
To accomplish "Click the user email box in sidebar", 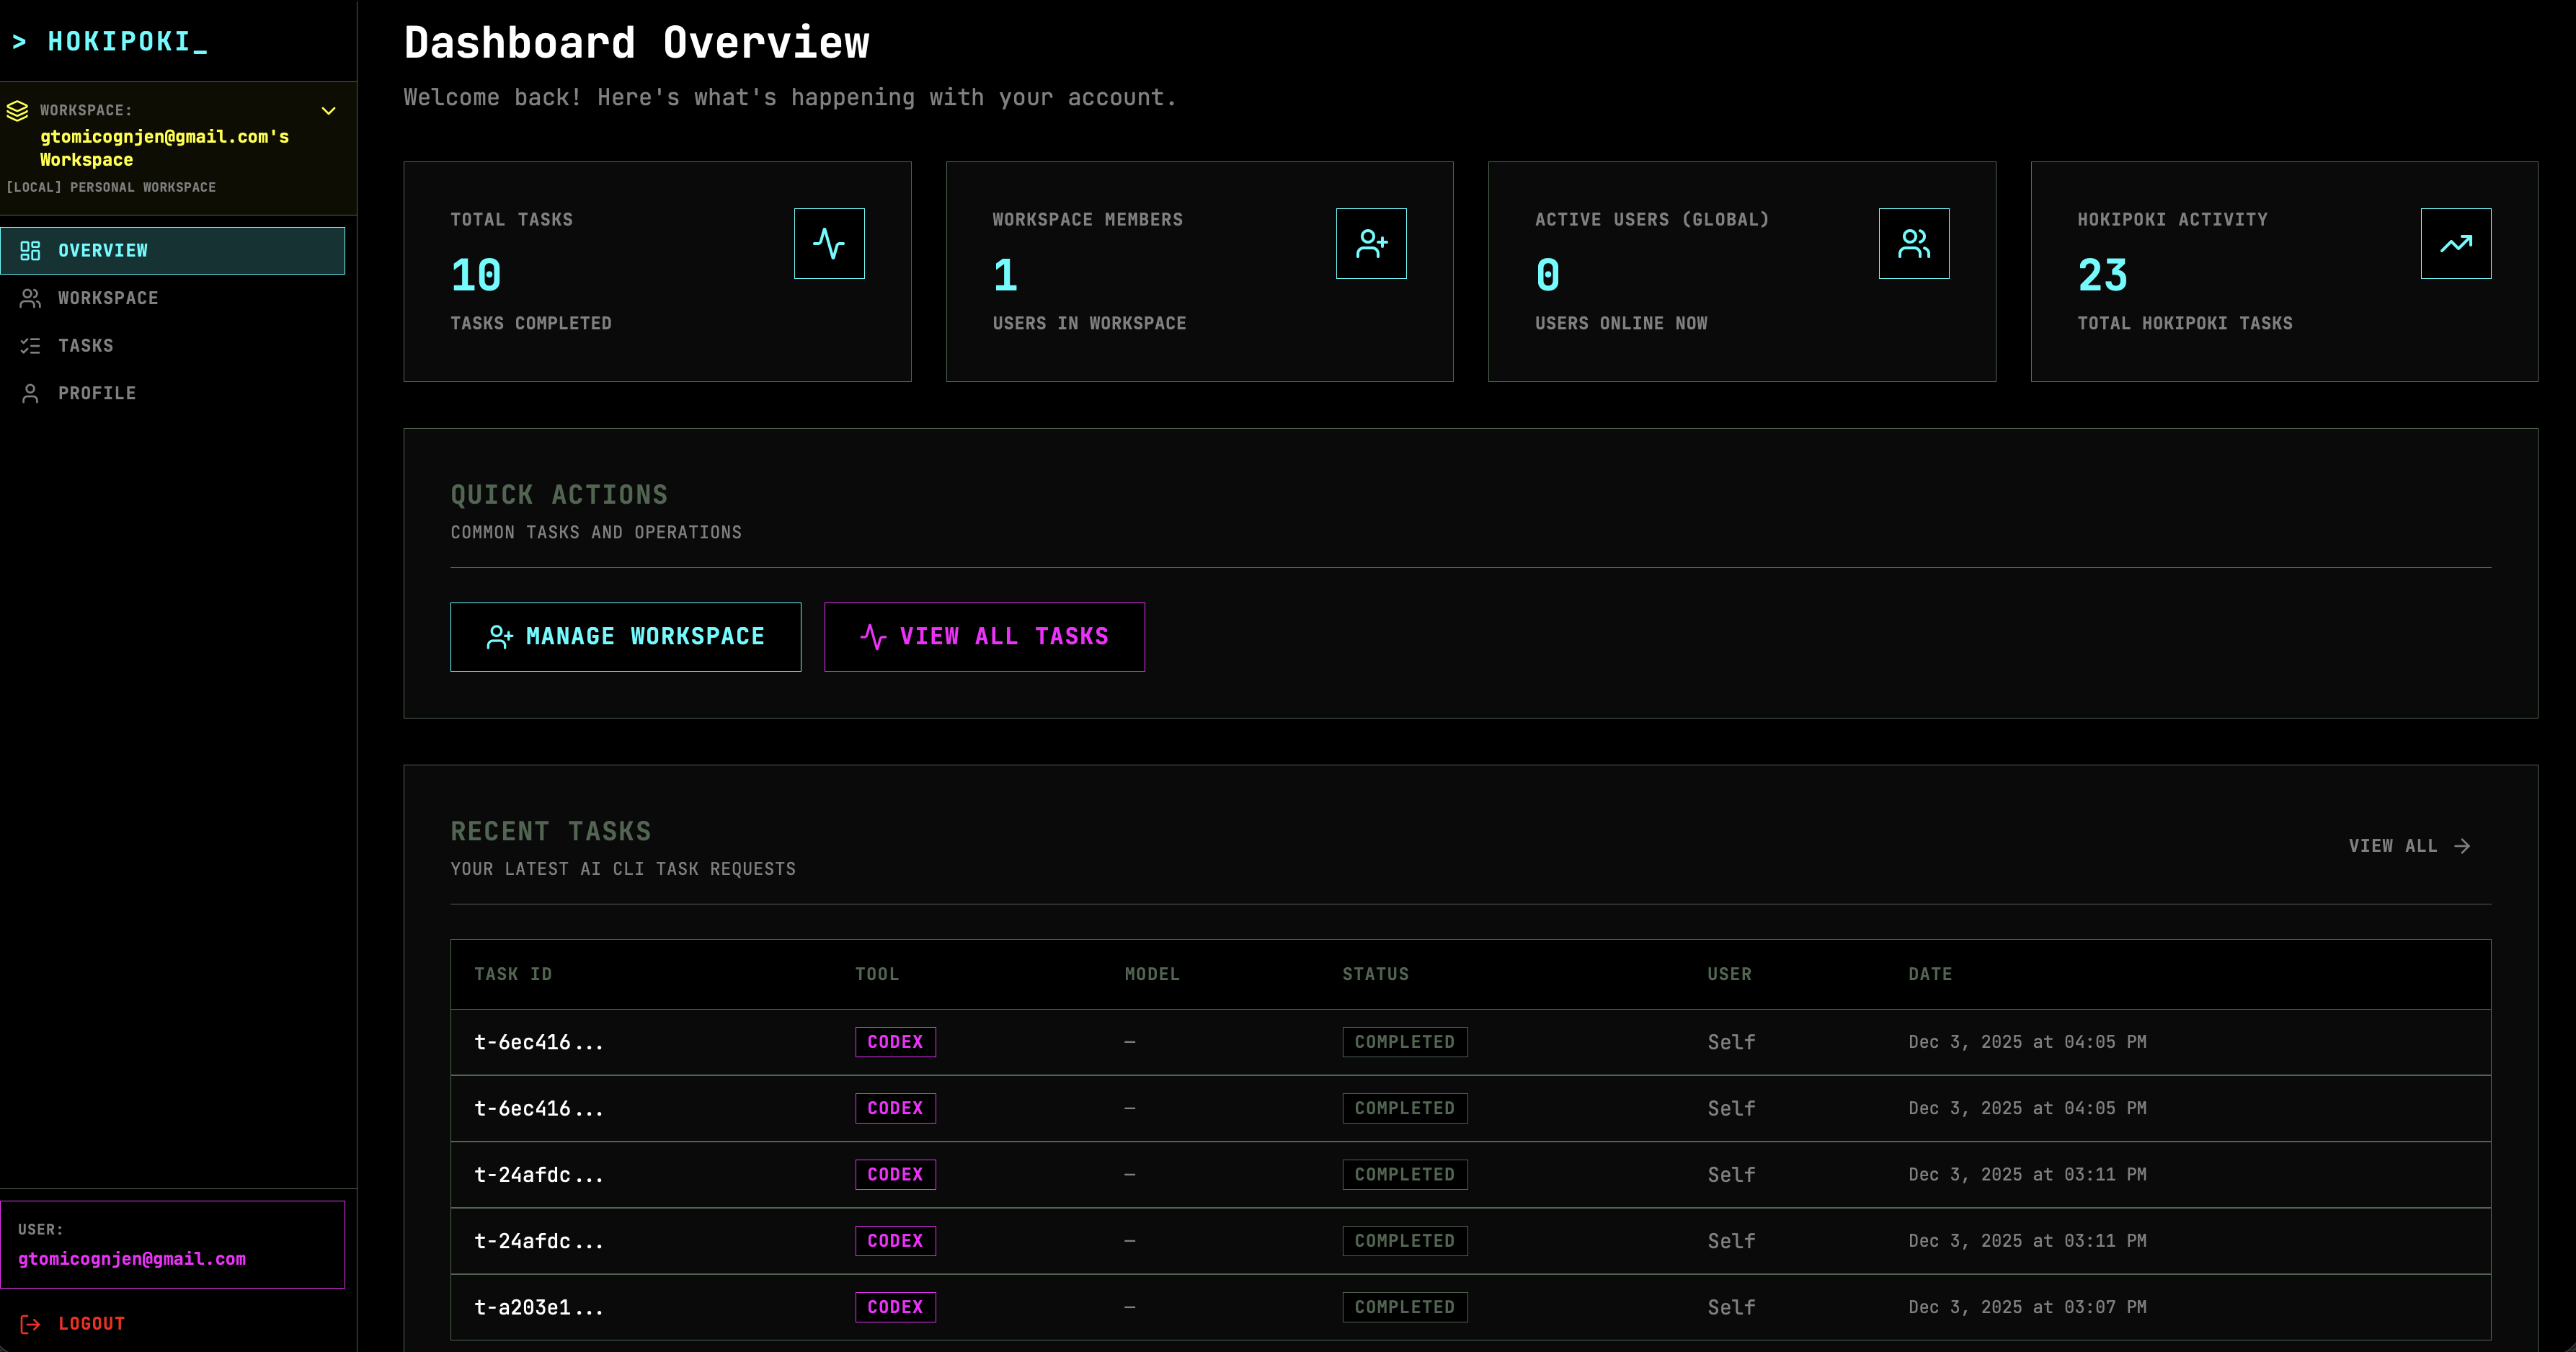I will 172,1244.
